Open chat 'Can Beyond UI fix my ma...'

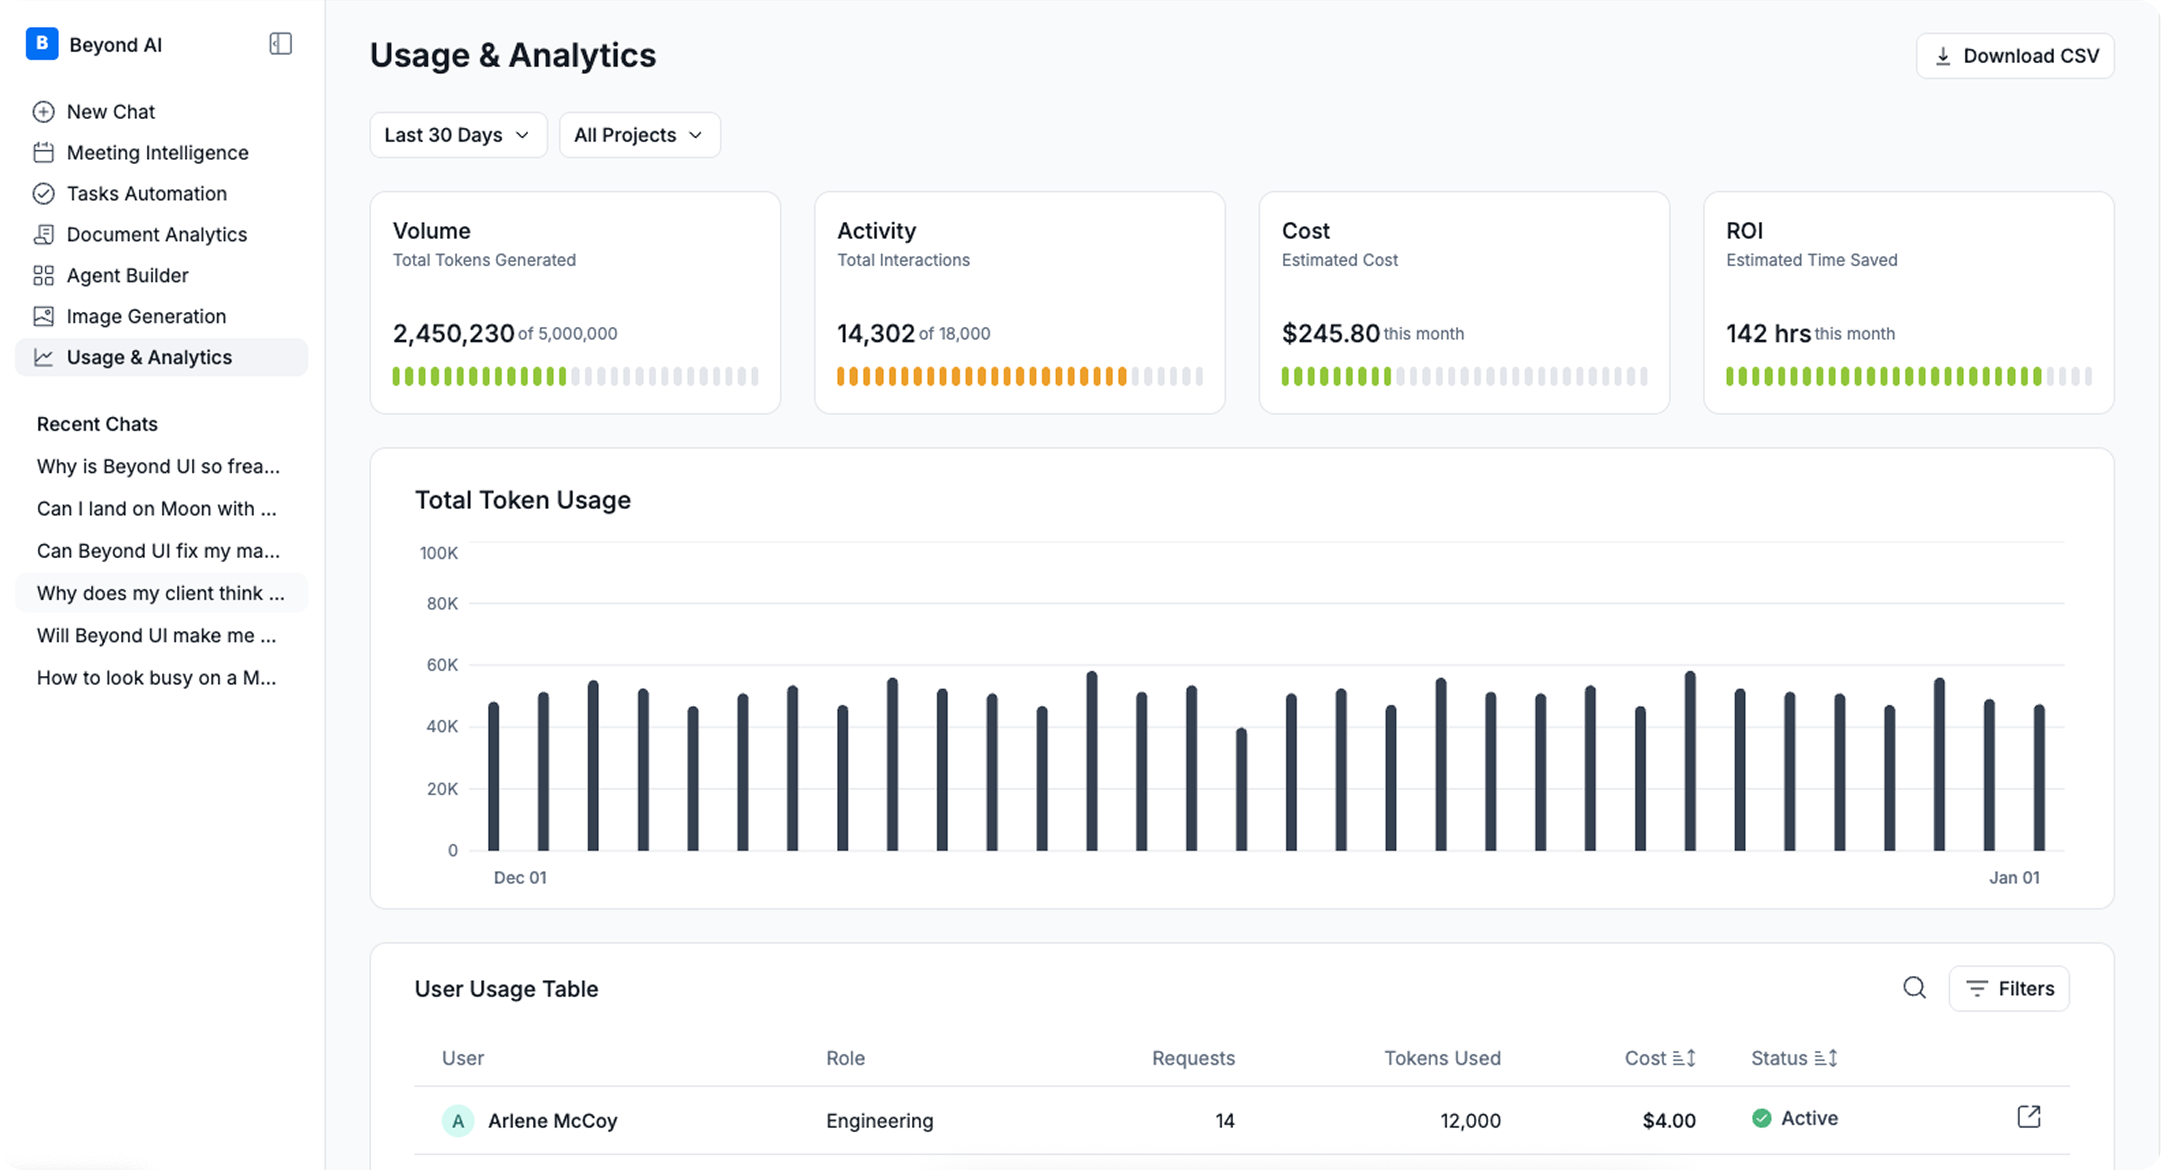162,551
